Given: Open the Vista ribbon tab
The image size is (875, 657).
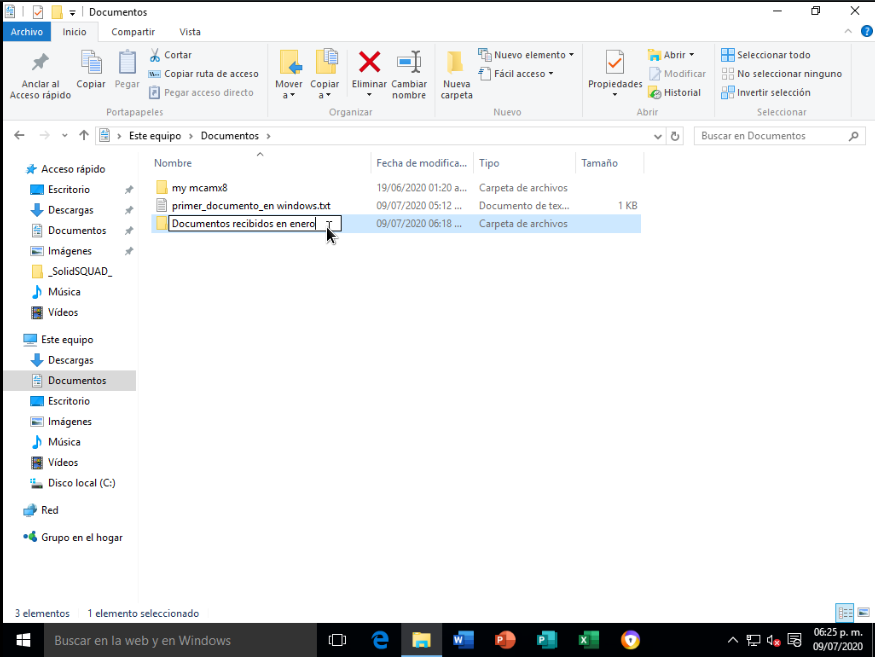Looking at the screenshot, I should tap(190, 32).
